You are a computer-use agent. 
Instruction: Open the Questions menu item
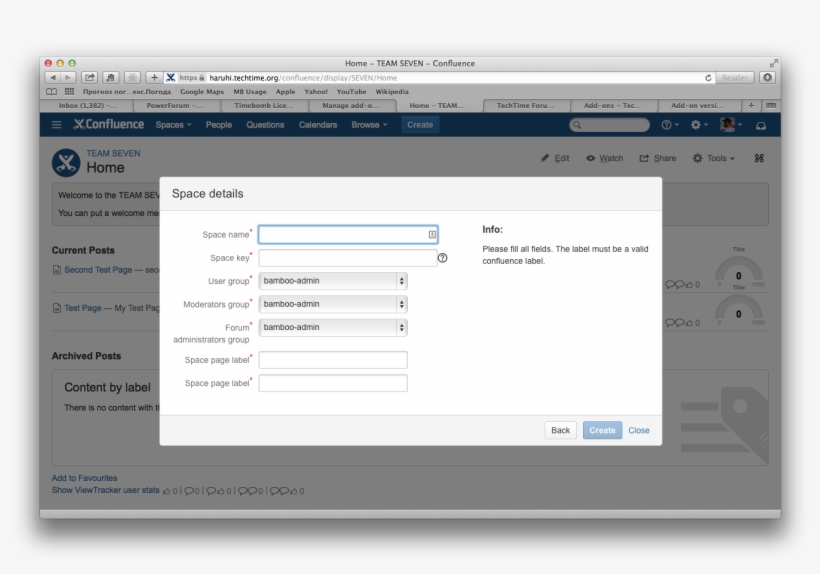(x=265, y=125)
